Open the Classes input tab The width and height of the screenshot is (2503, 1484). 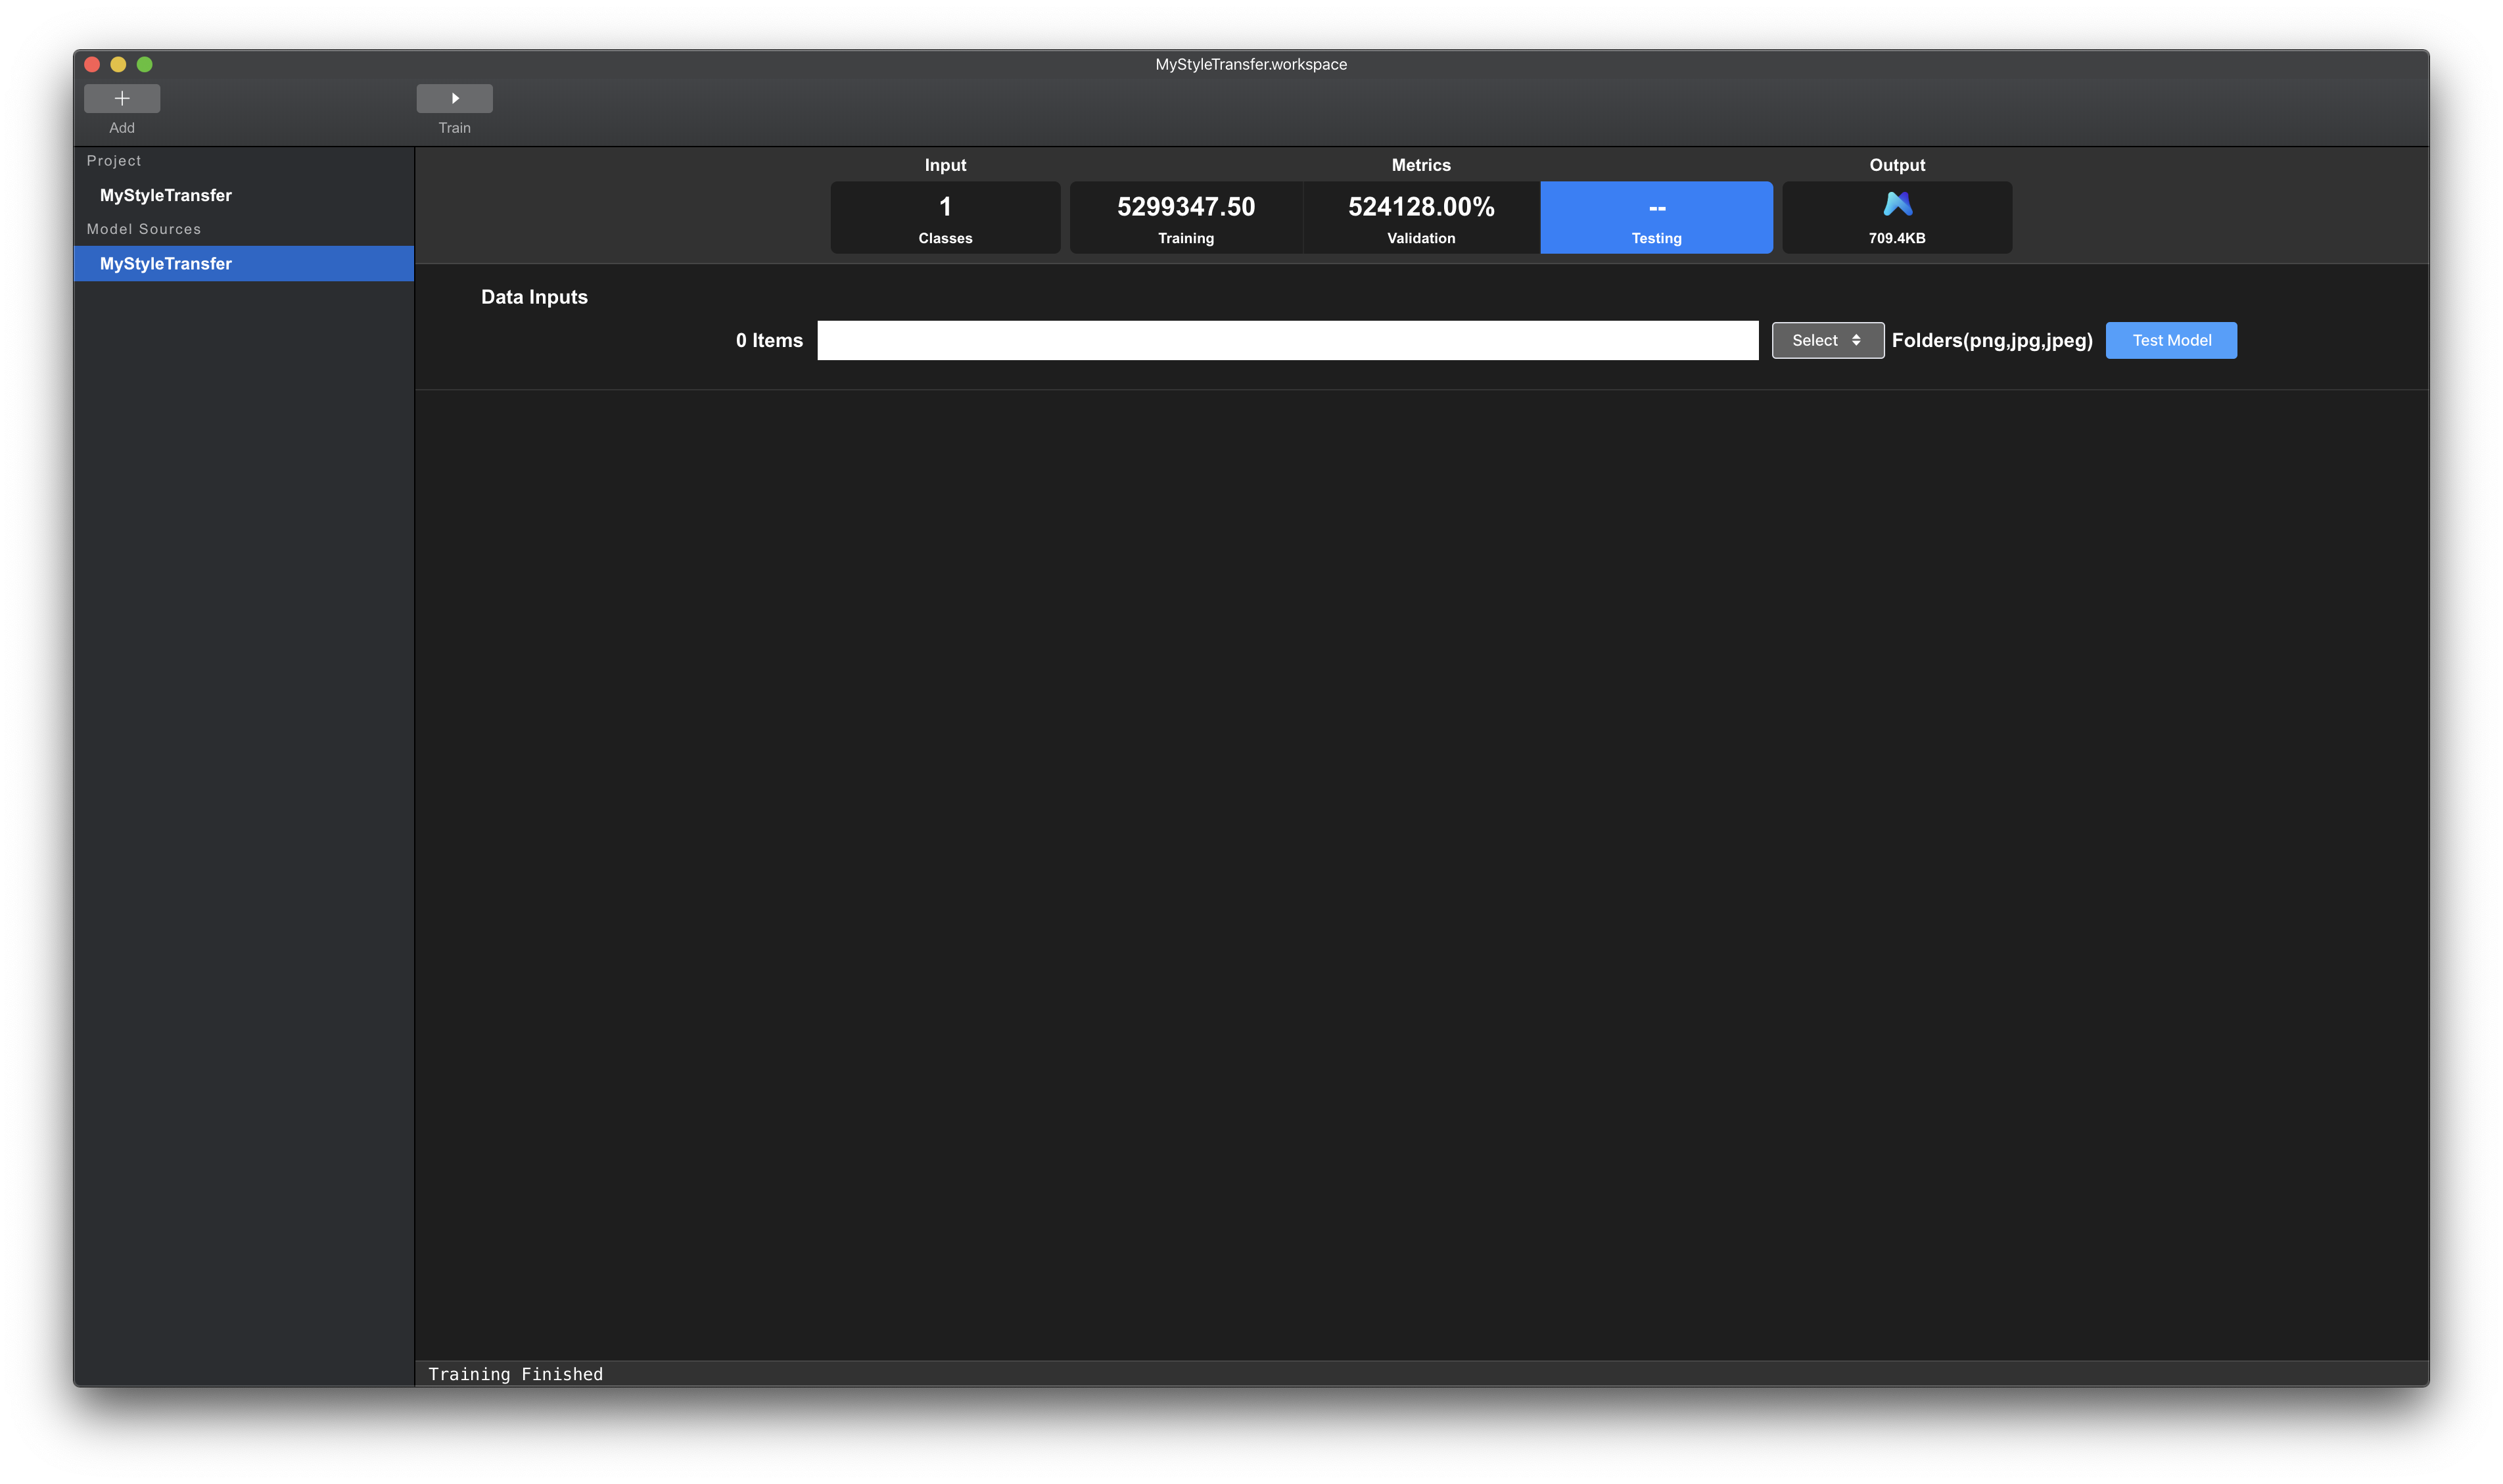coord(945,217)
